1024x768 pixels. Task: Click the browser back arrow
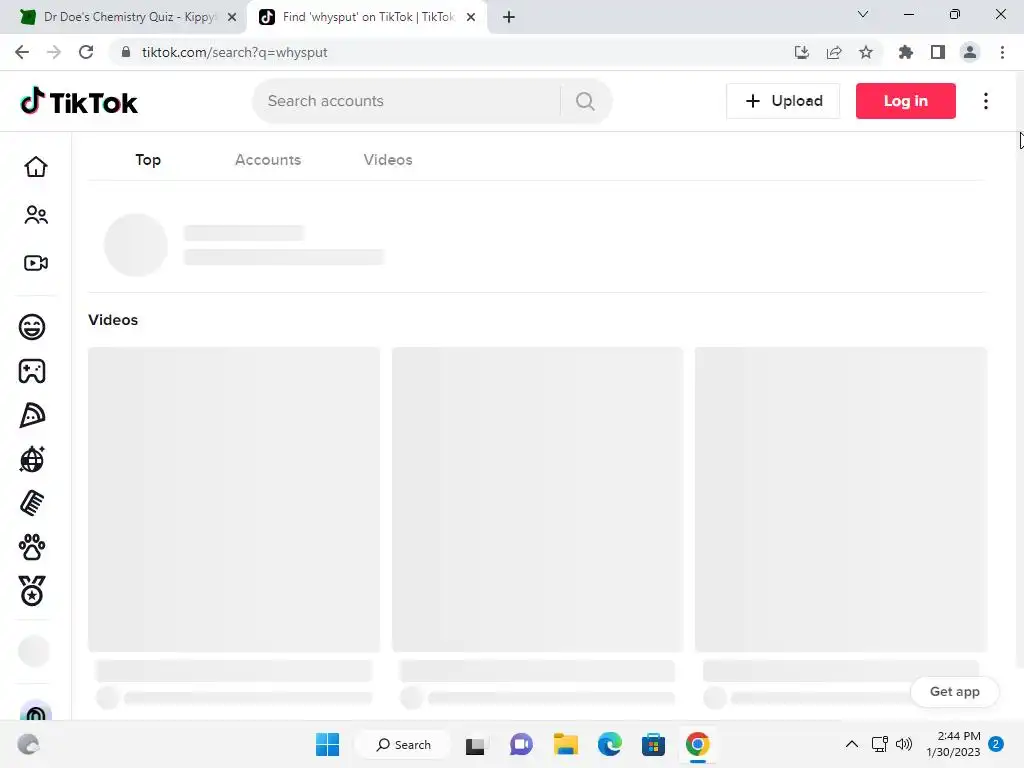pos(22,52)
